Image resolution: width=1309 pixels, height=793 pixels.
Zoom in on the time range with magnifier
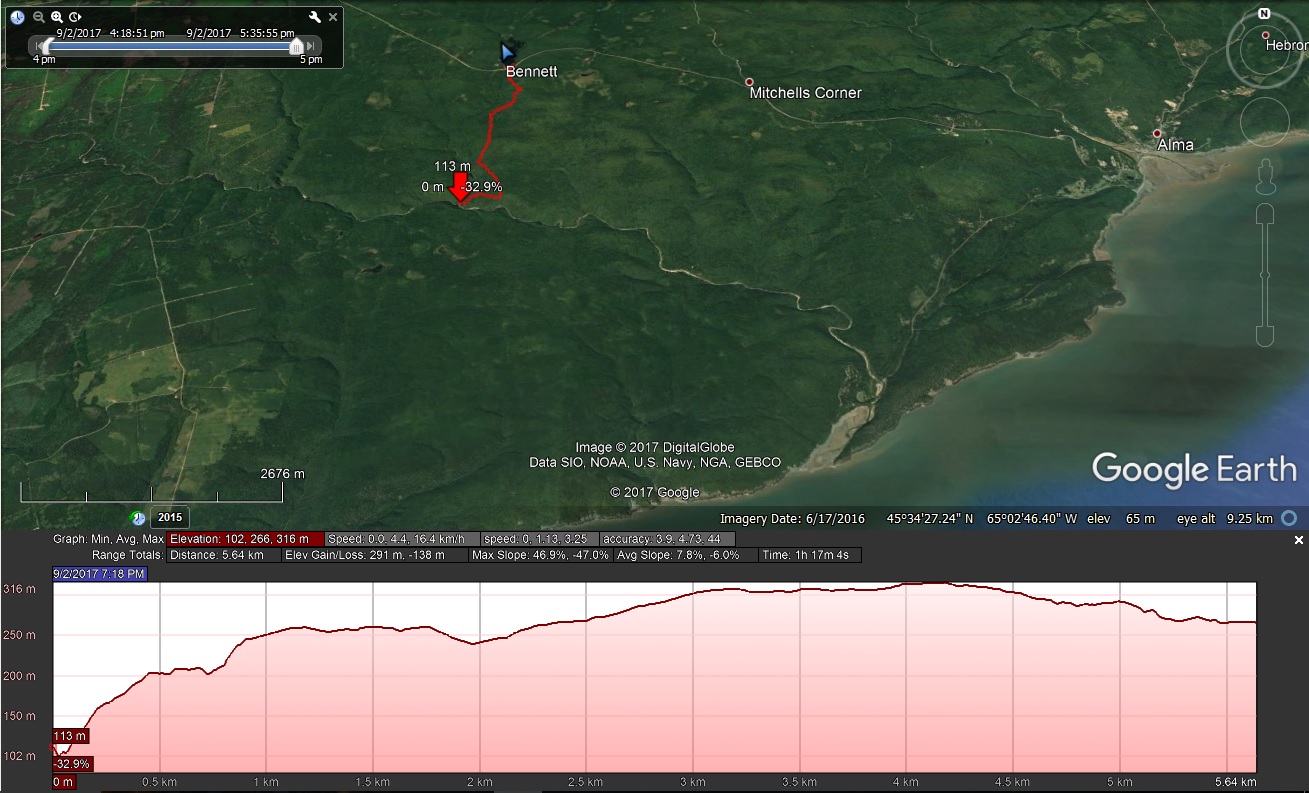pyautogui.click(x=56, y=17)
